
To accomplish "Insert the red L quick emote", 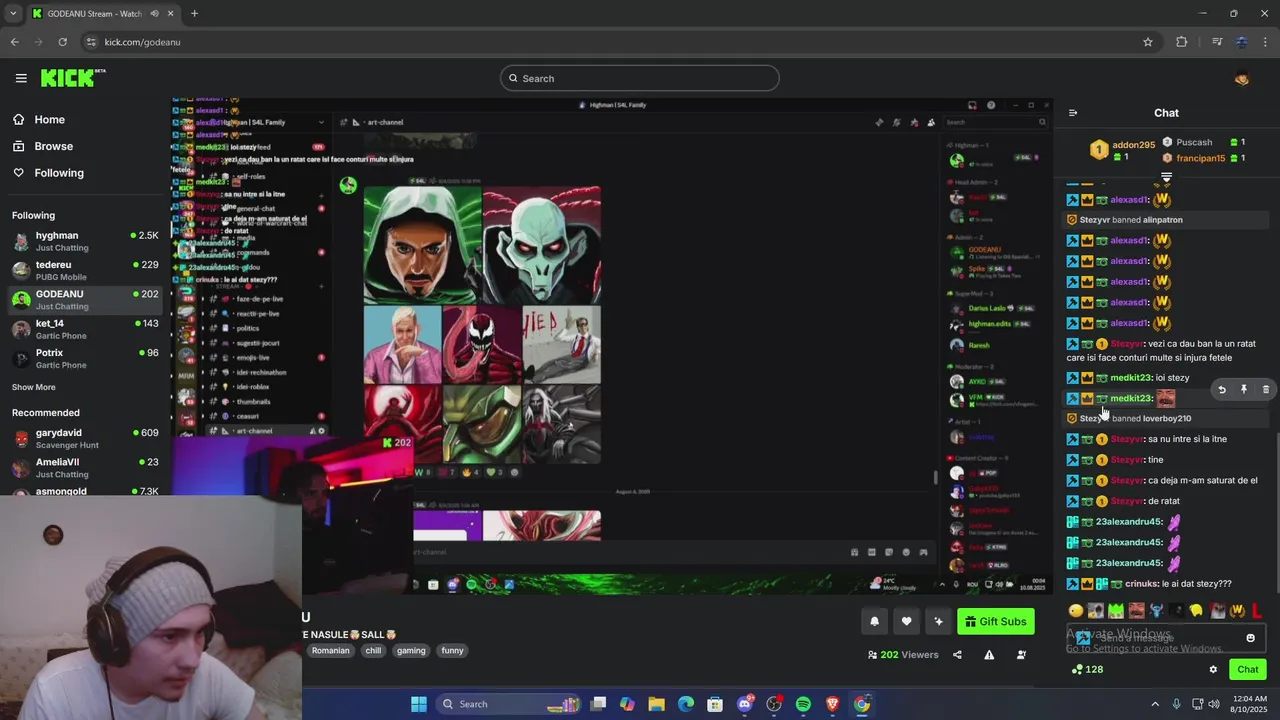I will pos(1257,611).
